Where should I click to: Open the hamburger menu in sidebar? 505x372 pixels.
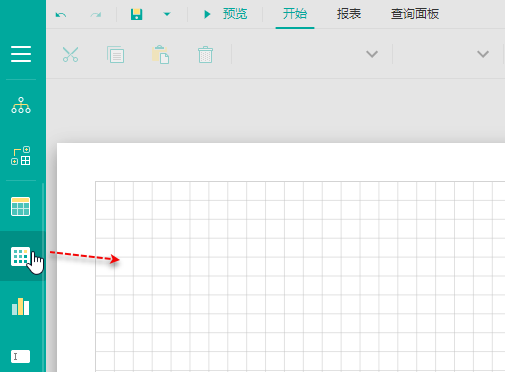click(x=21, y=54)
